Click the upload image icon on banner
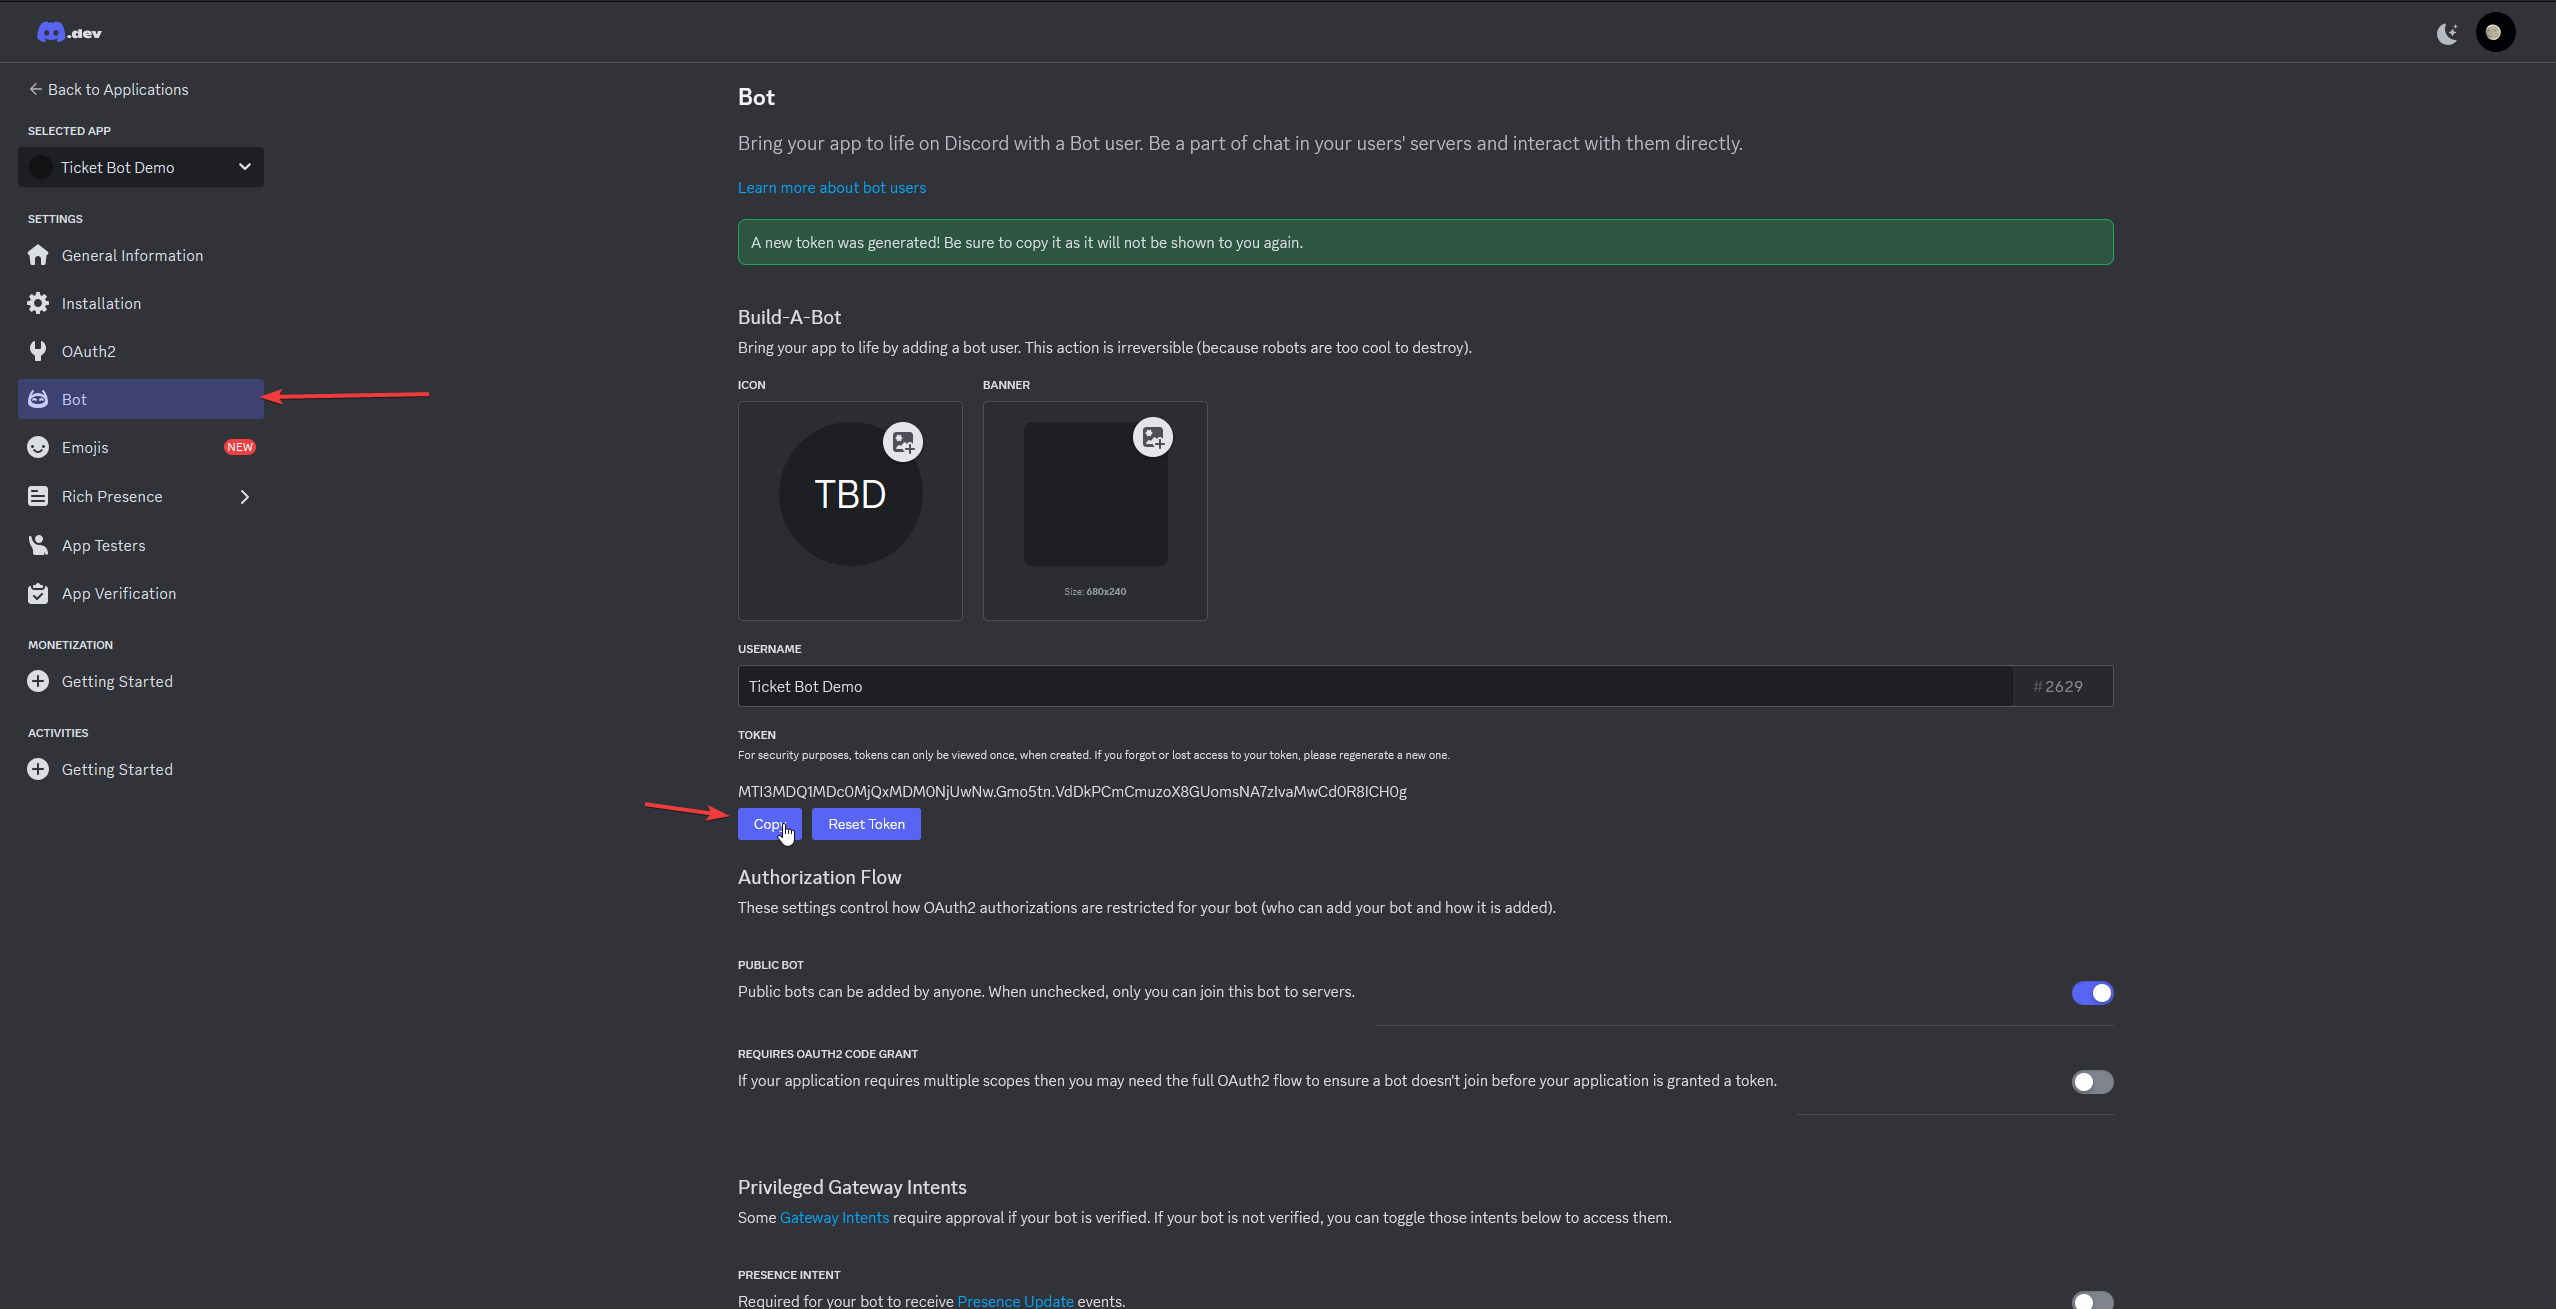Viewport: 2556px width, 1309px height. pos(1152,437)
